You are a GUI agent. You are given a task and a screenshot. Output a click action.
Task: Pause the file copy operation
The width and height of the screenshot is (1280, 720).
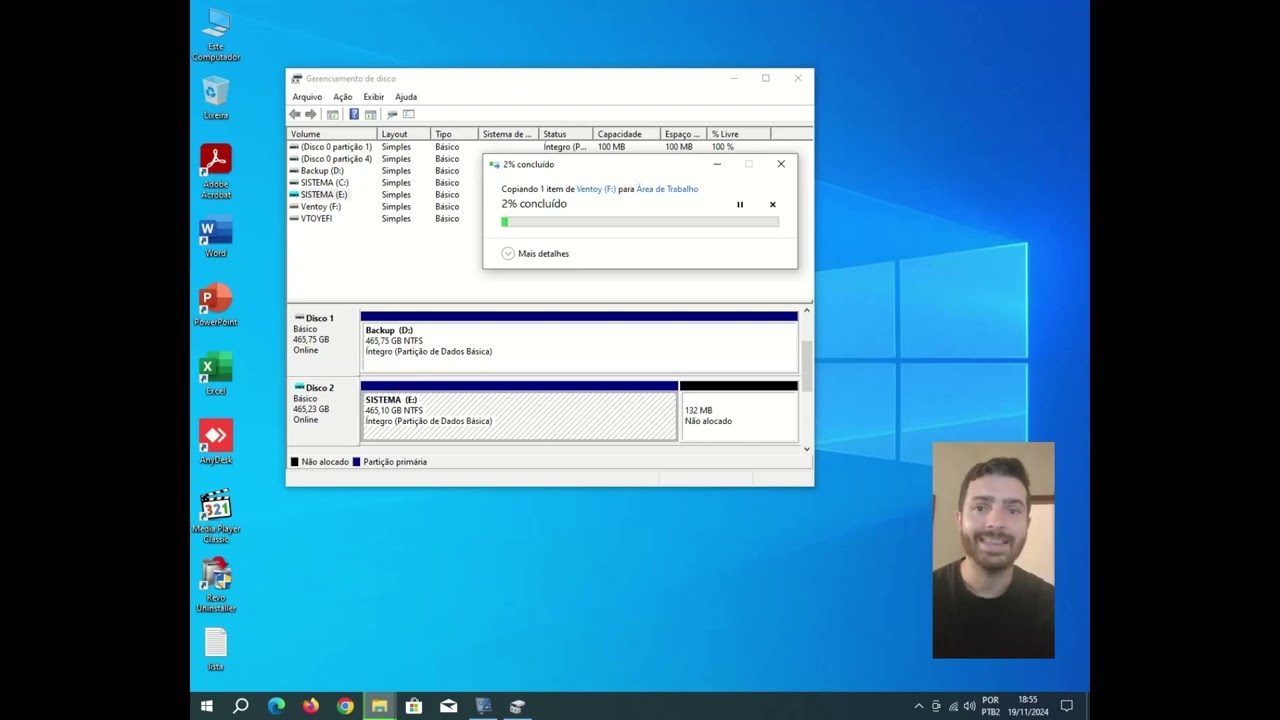point(740,205)
